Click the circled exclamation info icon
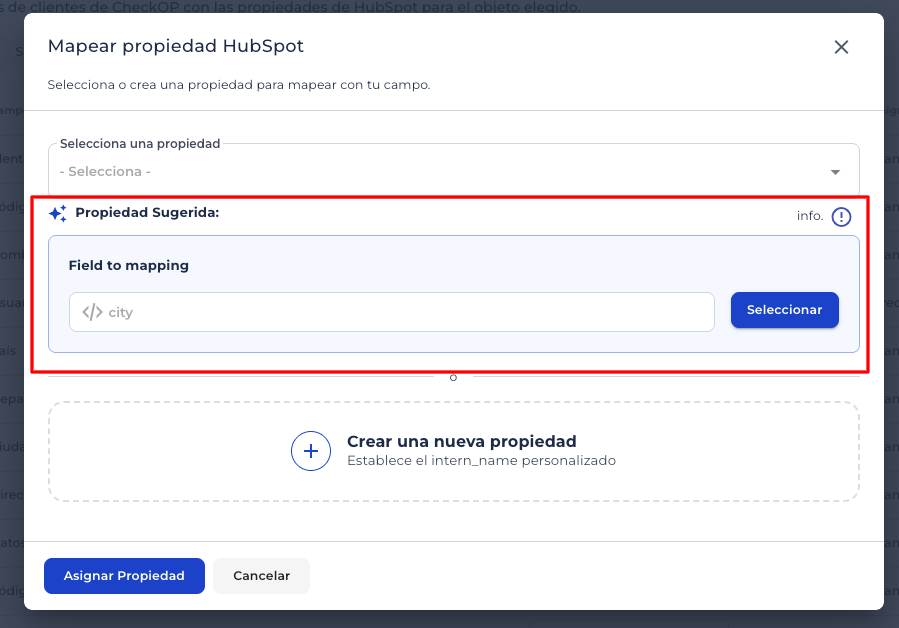The image size is (899, 628). (841, 216)
